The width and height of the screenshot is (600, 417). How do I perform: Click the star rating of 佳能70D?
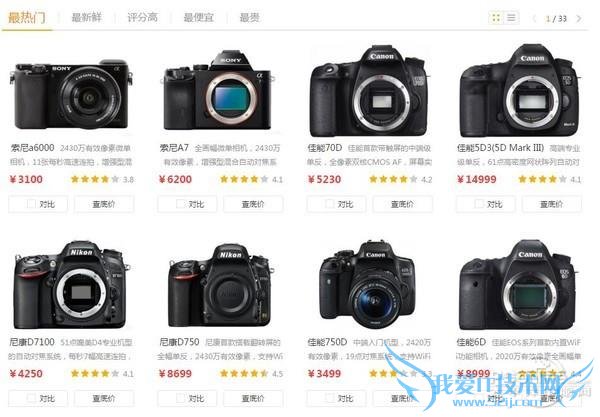[393, 179]
